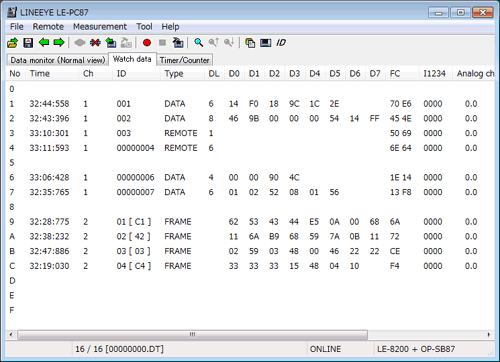Open the File menu

coord(16,27)
